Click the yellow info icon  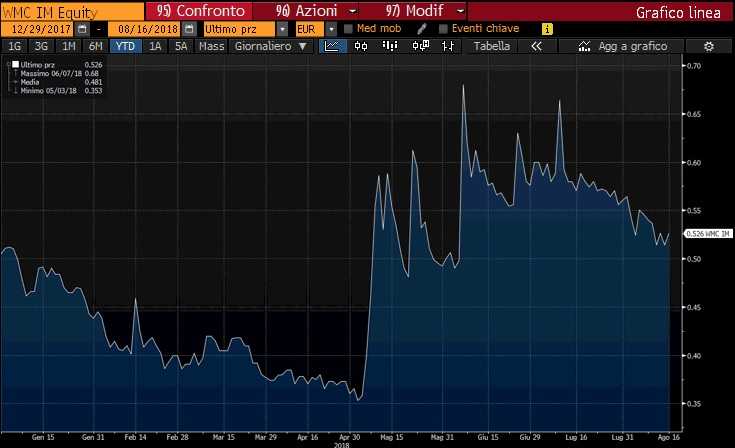coord(547,29)
